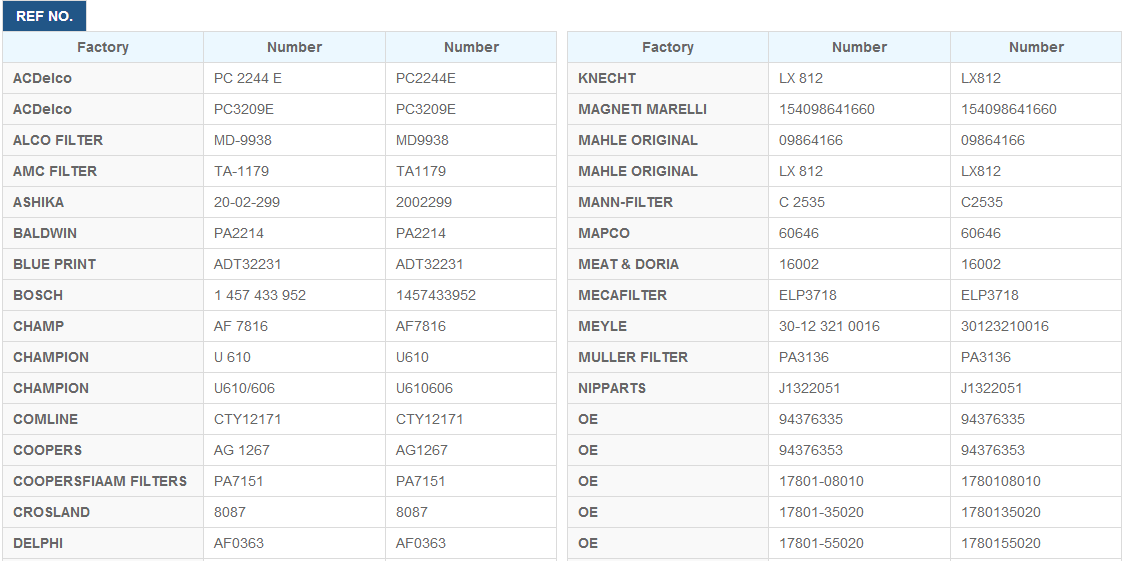Click the COOPERSFIAAM FILTERS row label
Viewport: 1124px width, 561px height.
point(100,481)
